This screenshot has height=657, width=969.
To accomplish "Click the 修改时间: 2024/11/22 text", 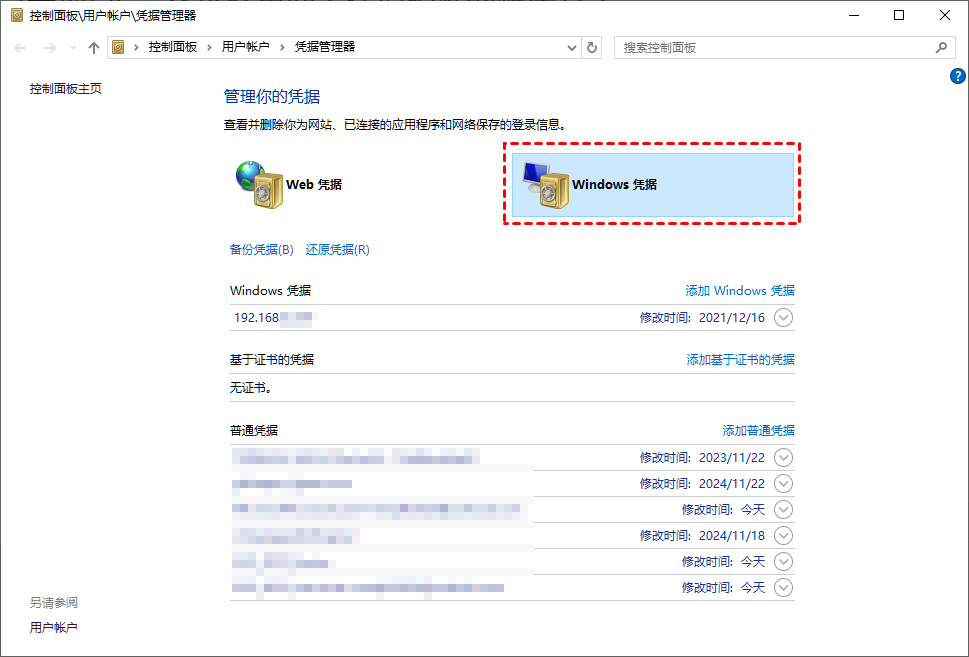I will 702,483.
